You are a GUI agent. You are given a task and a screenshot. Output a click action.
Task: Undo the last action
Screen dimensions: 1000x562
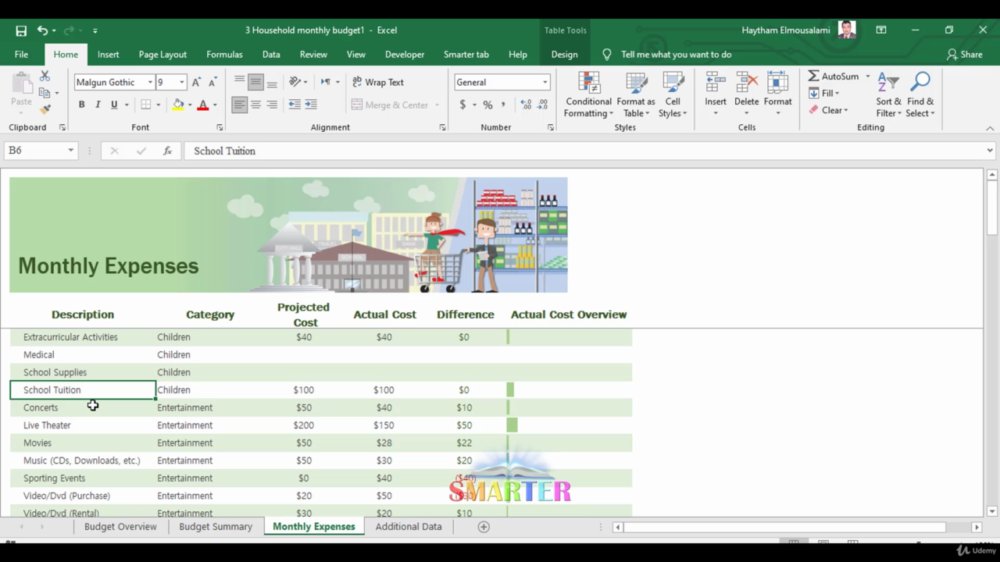[43, 30]
